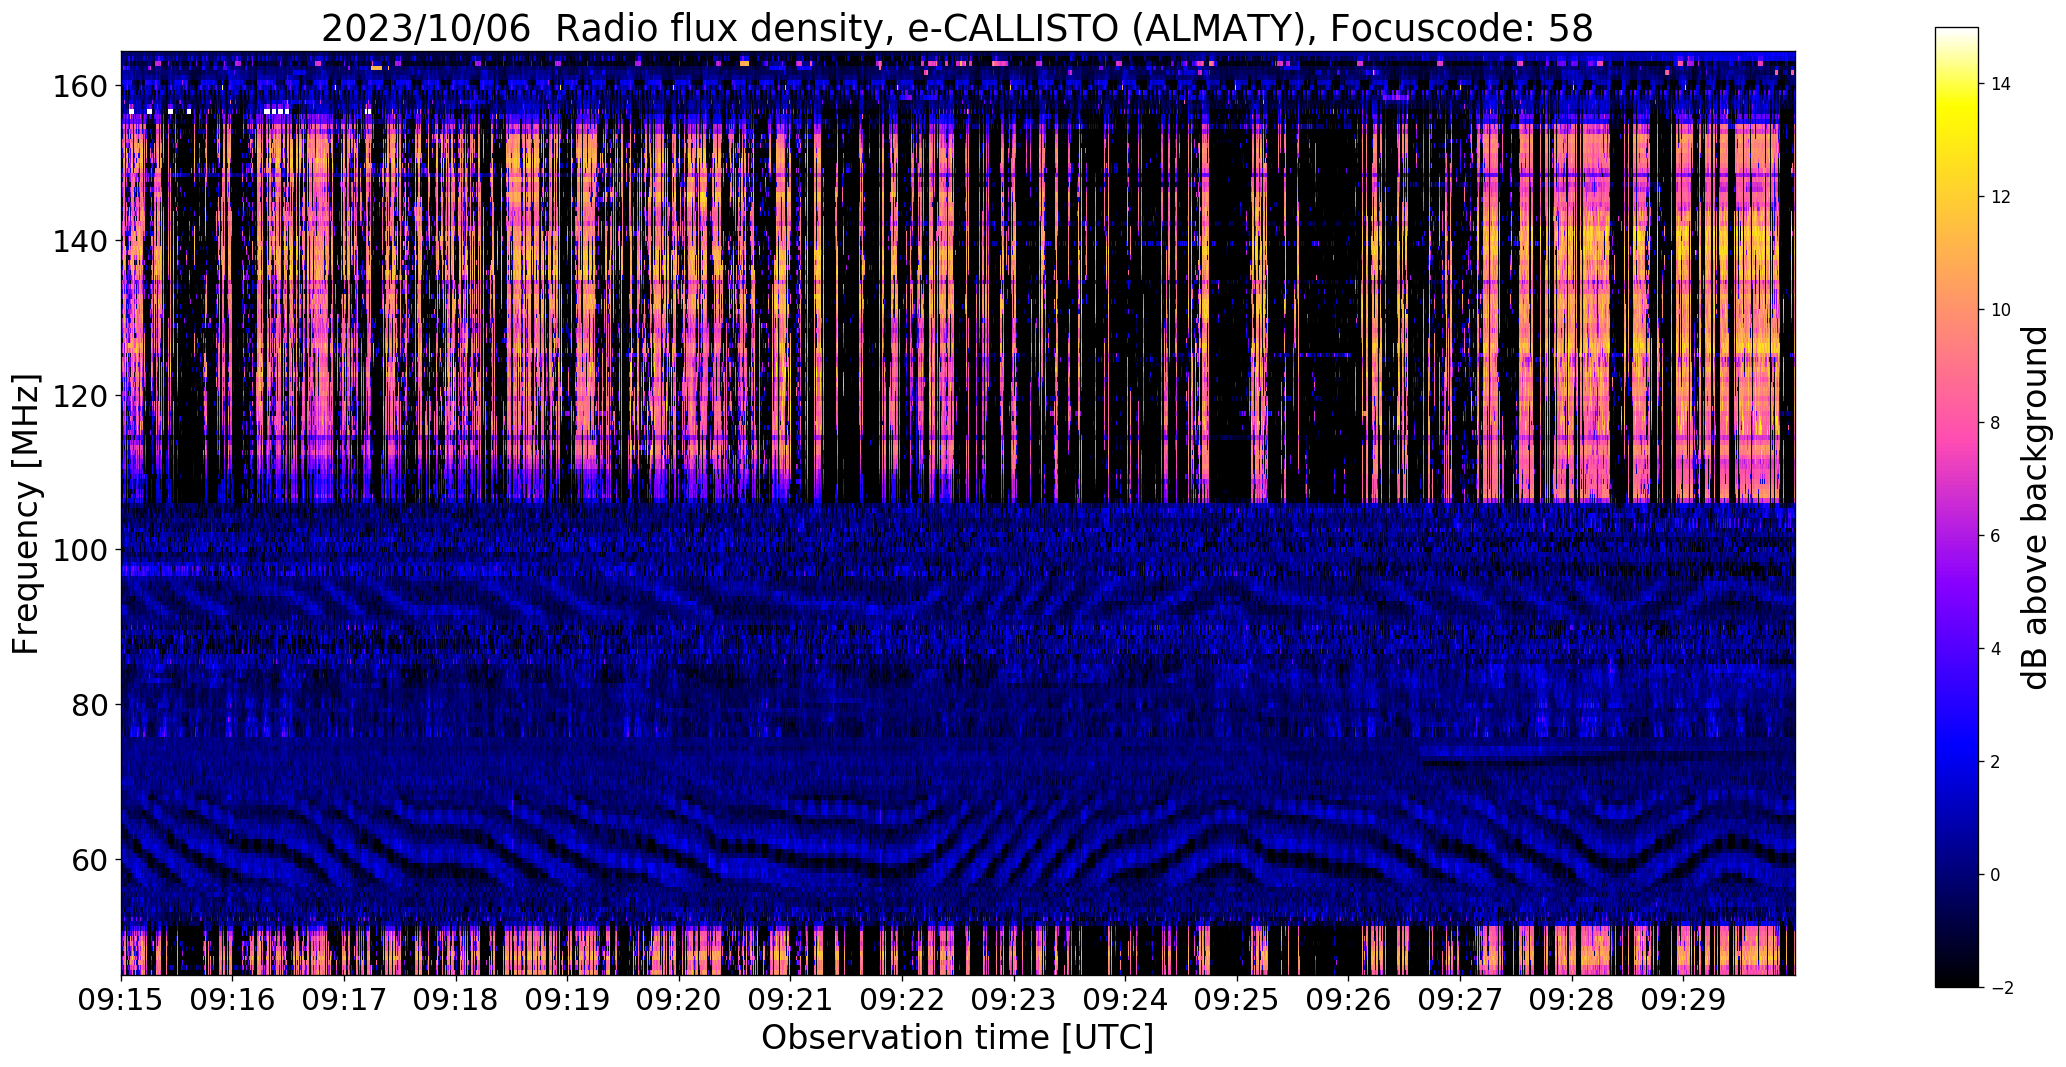Click the colorbar tick value 6
The width and height of the screenshot is (2066, 1067).
click(1996, 536)
